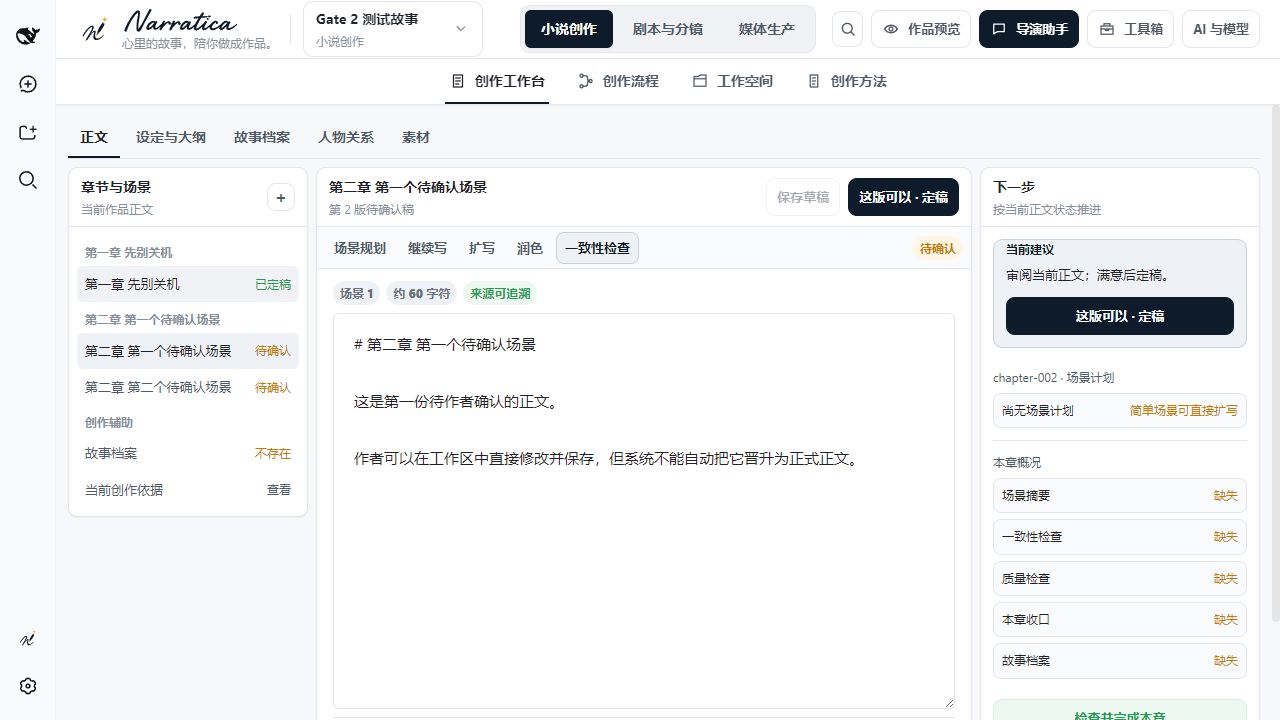Click inside the chapter text editor
The width and height of the screenshot is (1280, 720).
(x=644, y=511)
